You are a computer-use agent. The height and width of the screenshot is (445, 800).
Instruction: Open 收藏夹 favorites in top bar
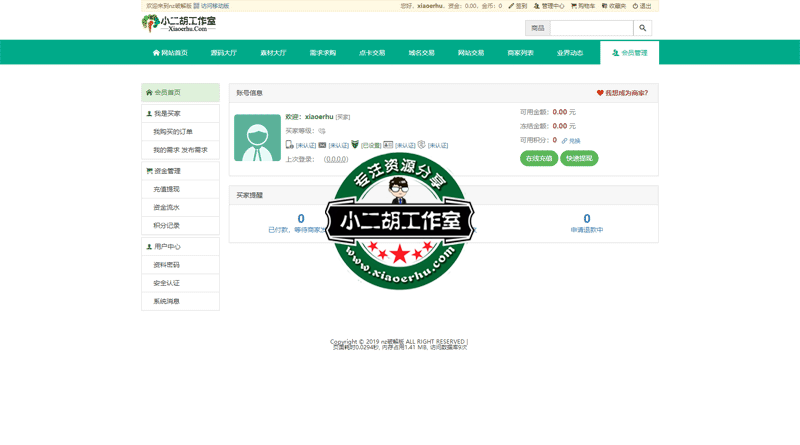pos(614,6)
